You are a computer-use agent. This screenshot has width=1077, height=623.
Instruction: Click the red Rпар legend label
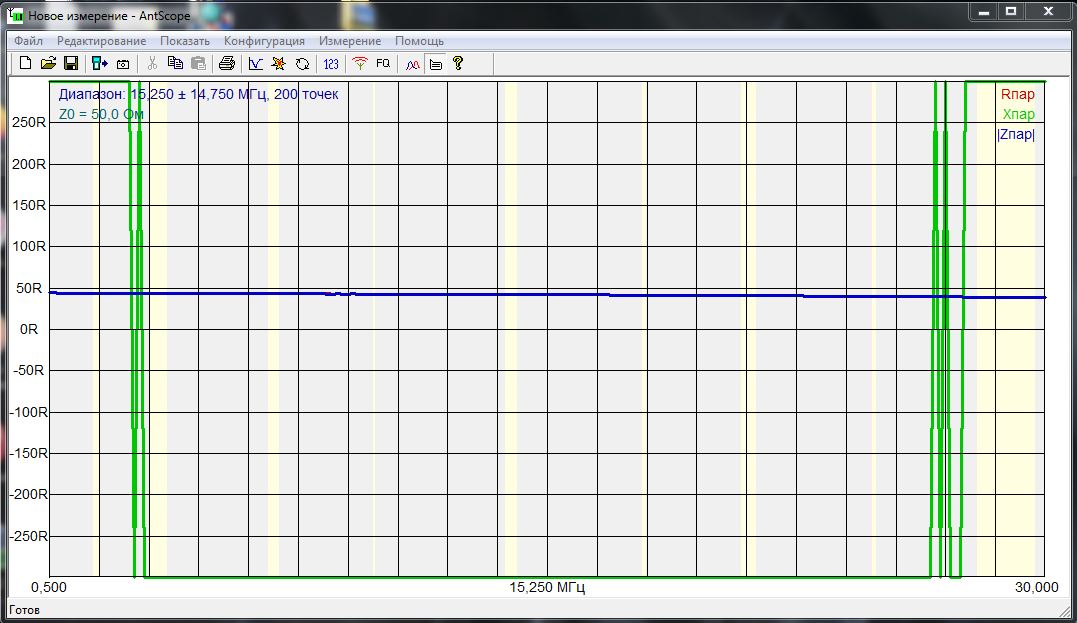[1018, 95]
